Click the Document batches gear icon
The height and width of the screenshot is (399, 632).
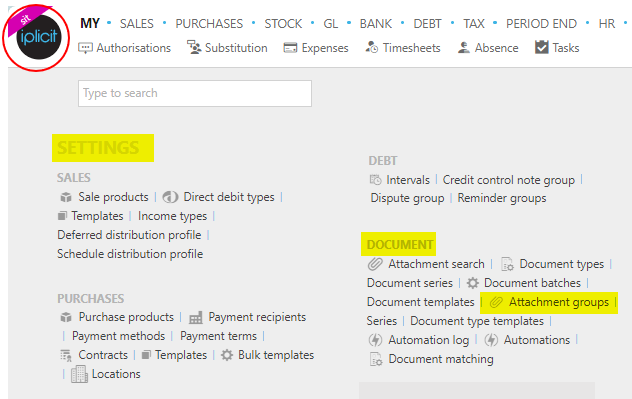[472, 283]
